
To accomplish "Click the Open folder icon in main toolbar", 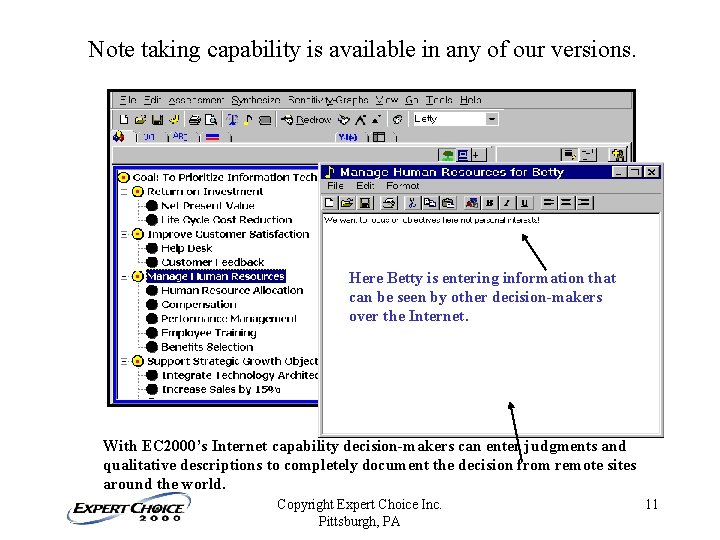I will pos(140,120).
